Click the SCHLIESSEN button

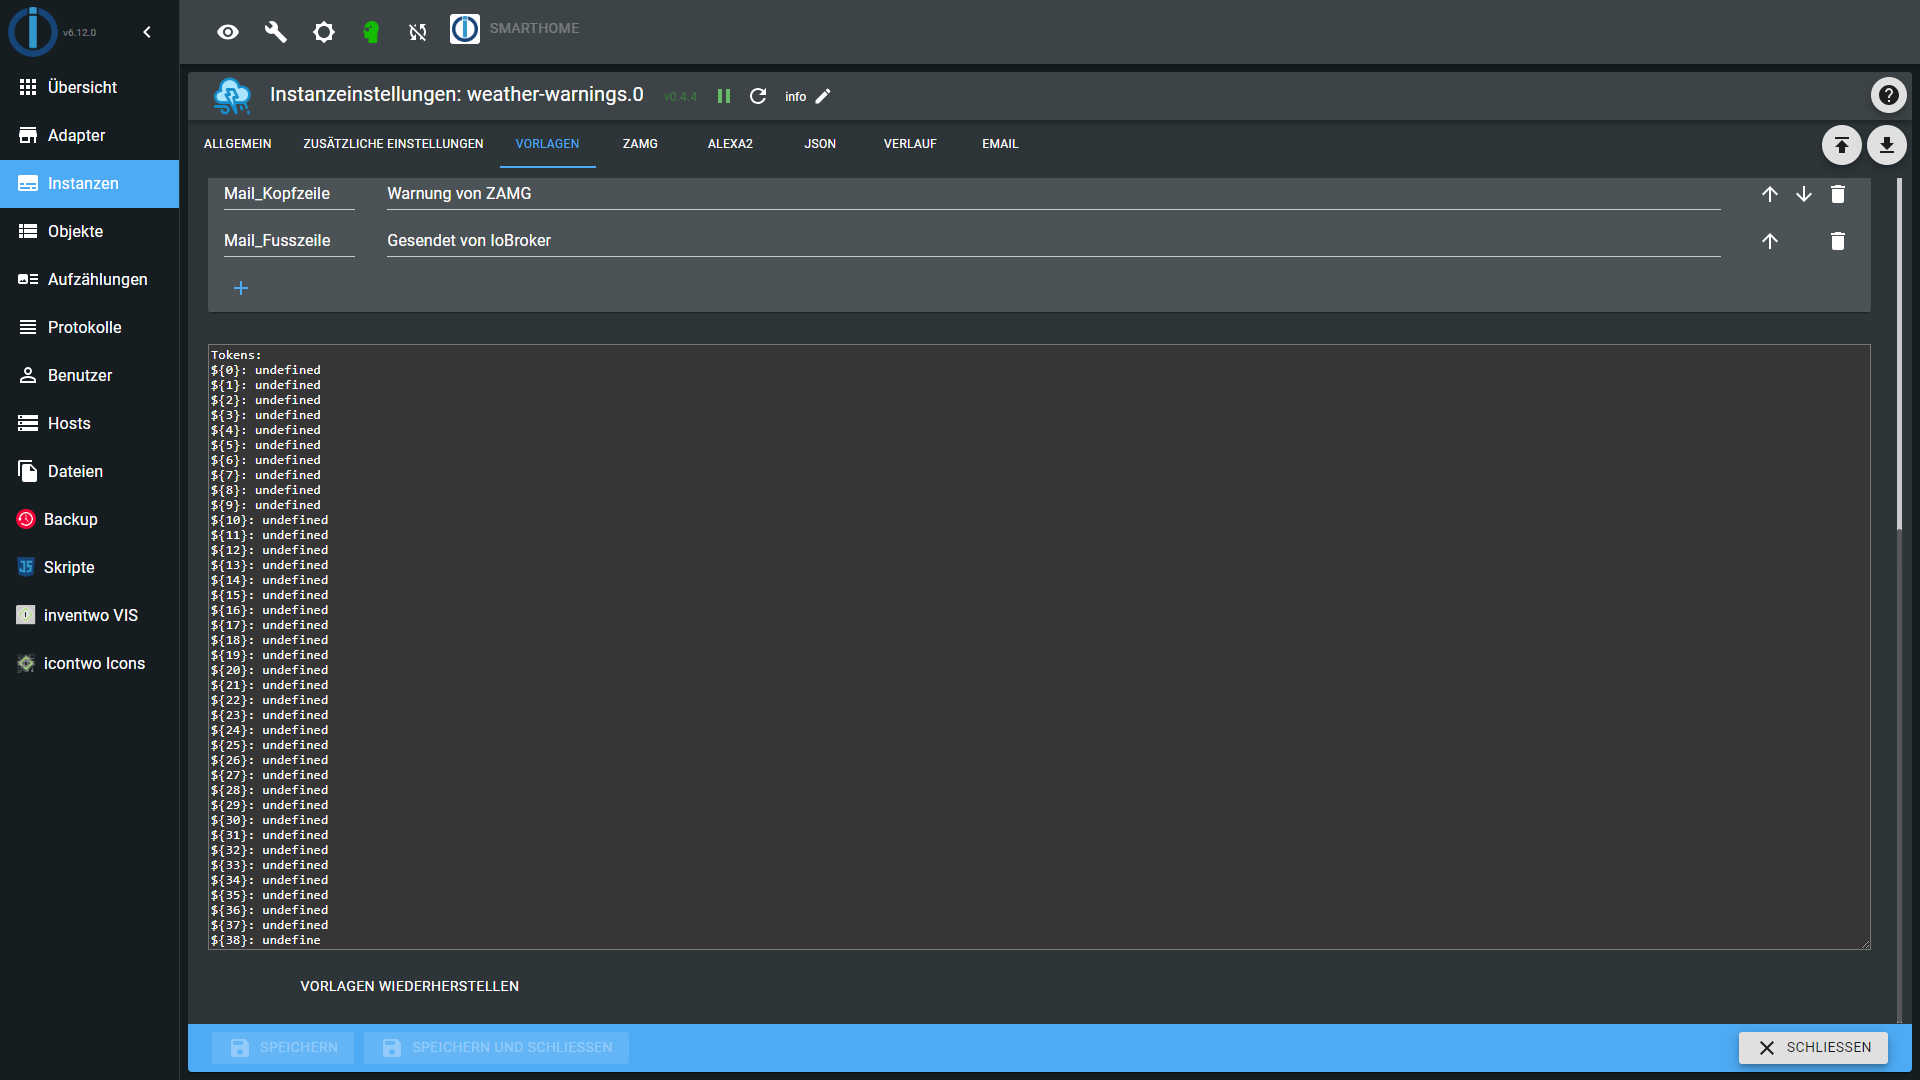1813,1047
